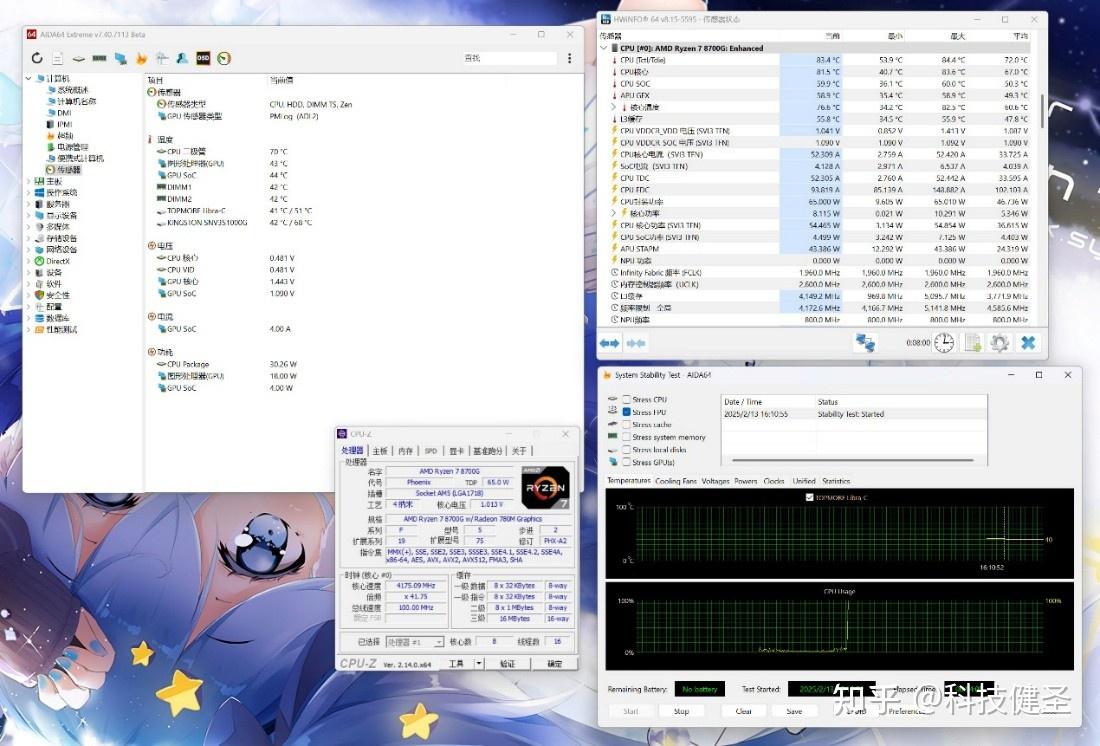This screenshot has height=746, width=1100.
Task: Launch stability test via flame icon
Action: [x=141, y=59]
